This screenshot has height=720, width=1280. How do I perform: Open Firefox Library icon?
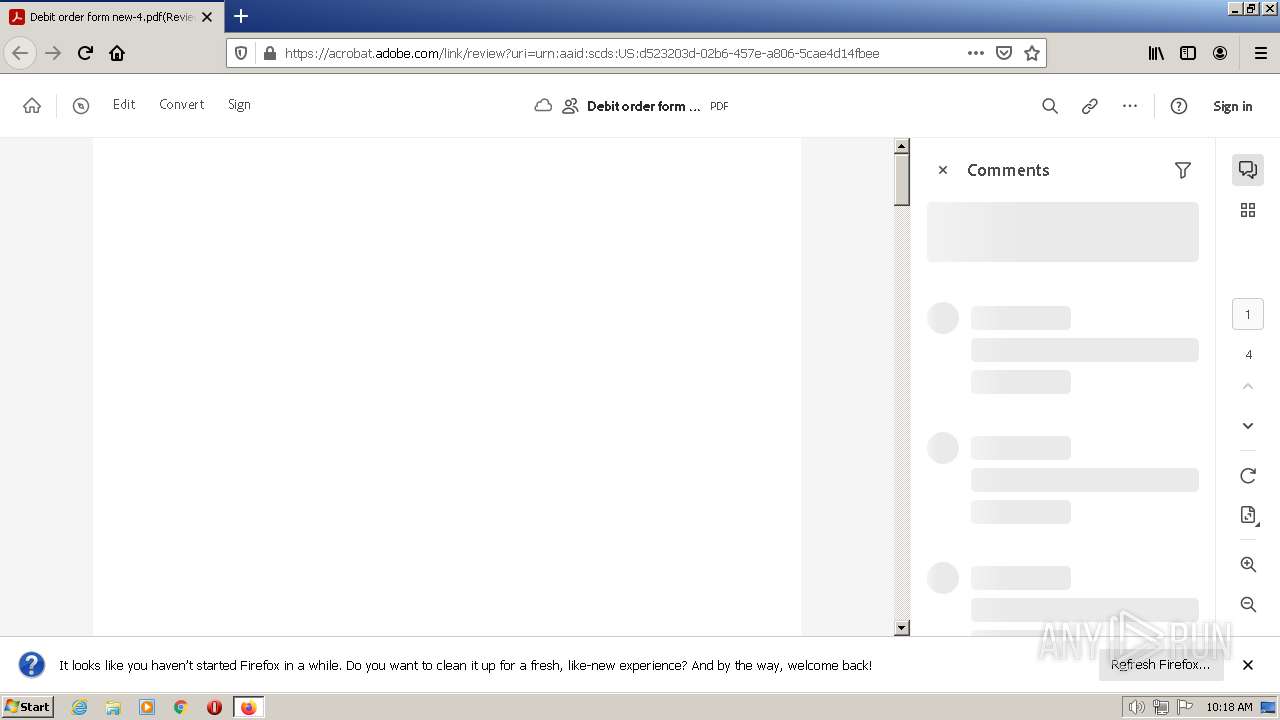(x=1156, y=53)
